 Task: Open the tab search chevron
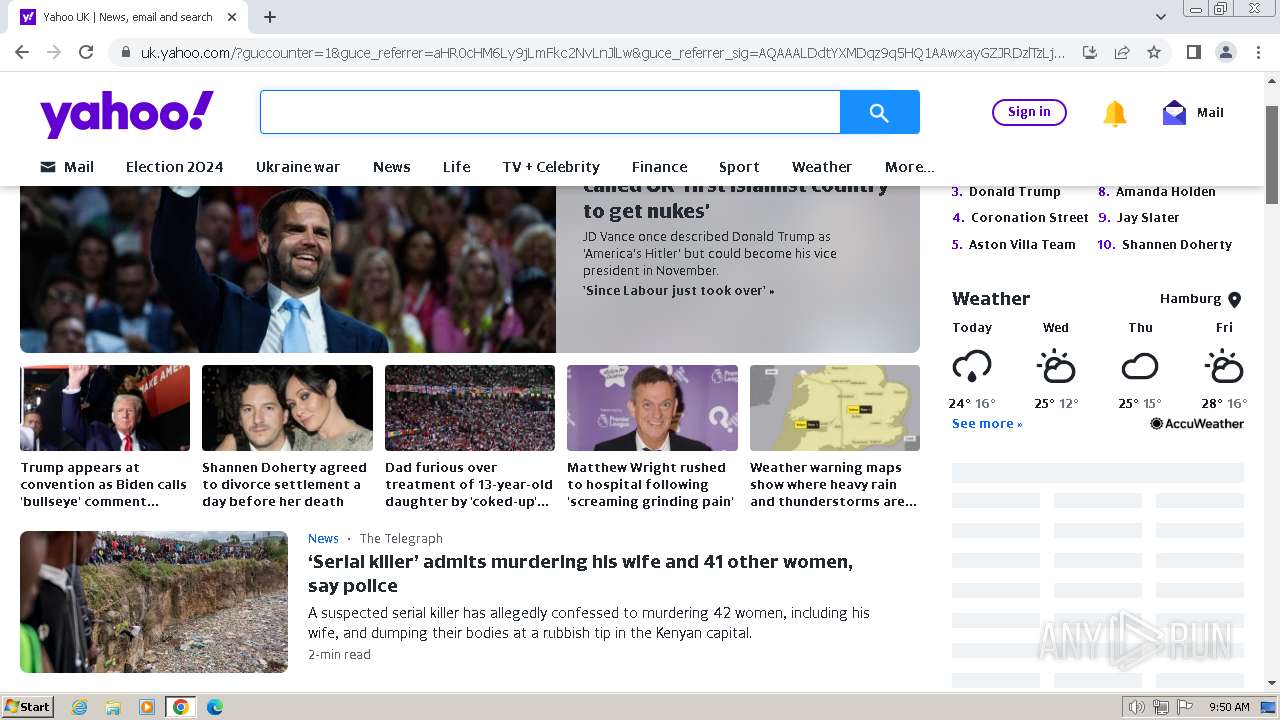tap(1161, 17)
